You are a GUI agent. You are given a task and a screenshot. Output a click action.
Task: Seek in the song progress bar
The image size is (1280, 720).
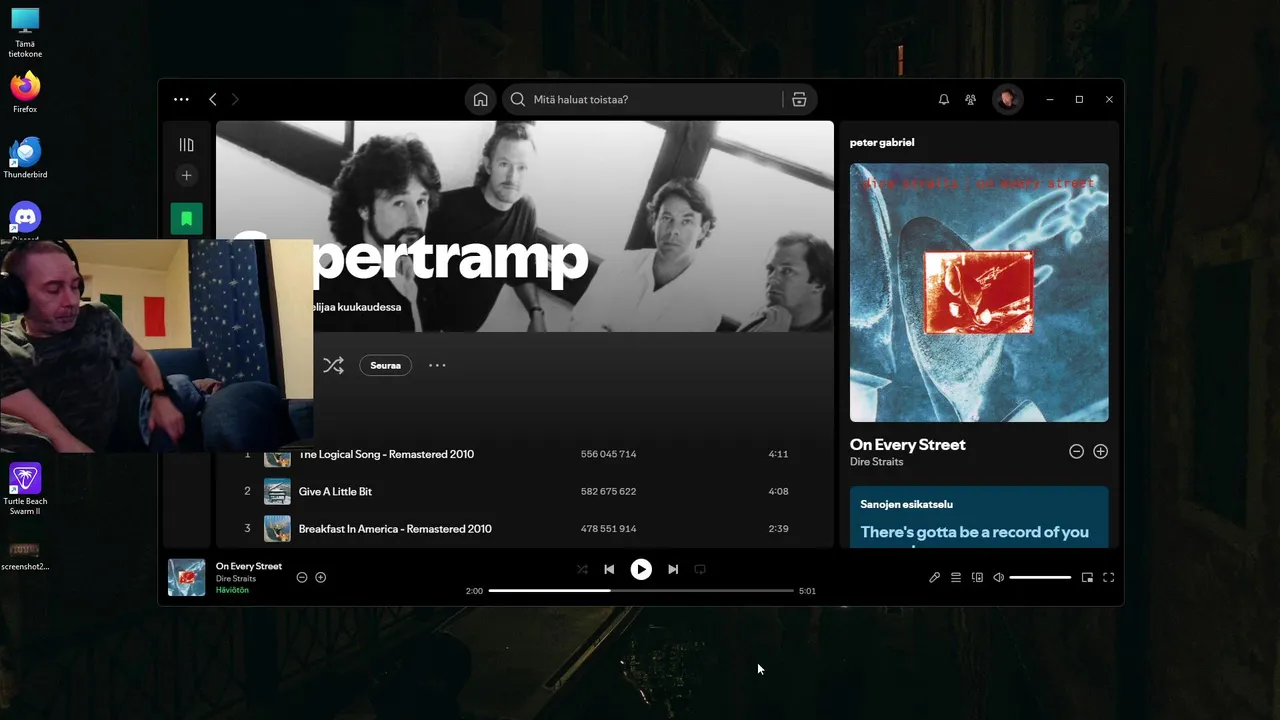(641, 591)
